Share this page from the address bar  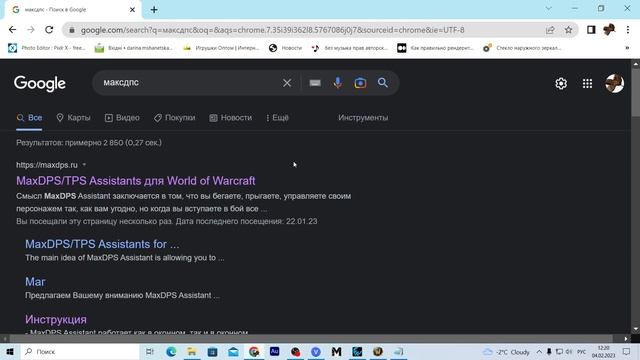click(550, 30)
